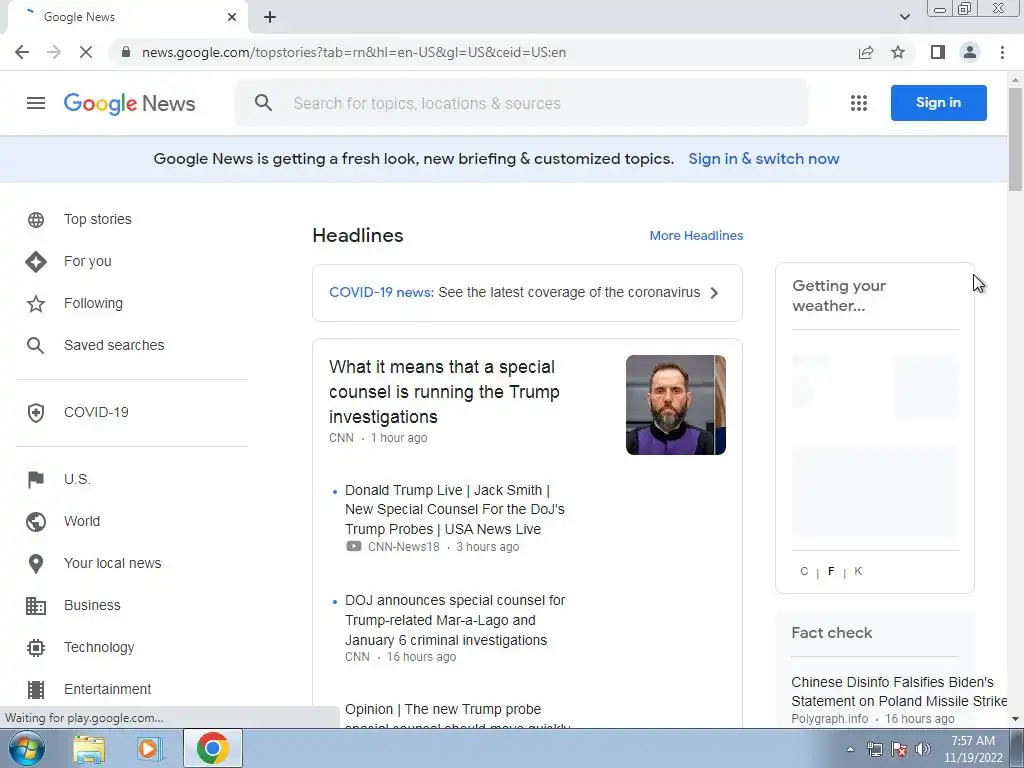Image resolution: width=1024 pixels, height=768 pixels.
Task: Open the browser side panel
Action: click(x=938, y=52)
